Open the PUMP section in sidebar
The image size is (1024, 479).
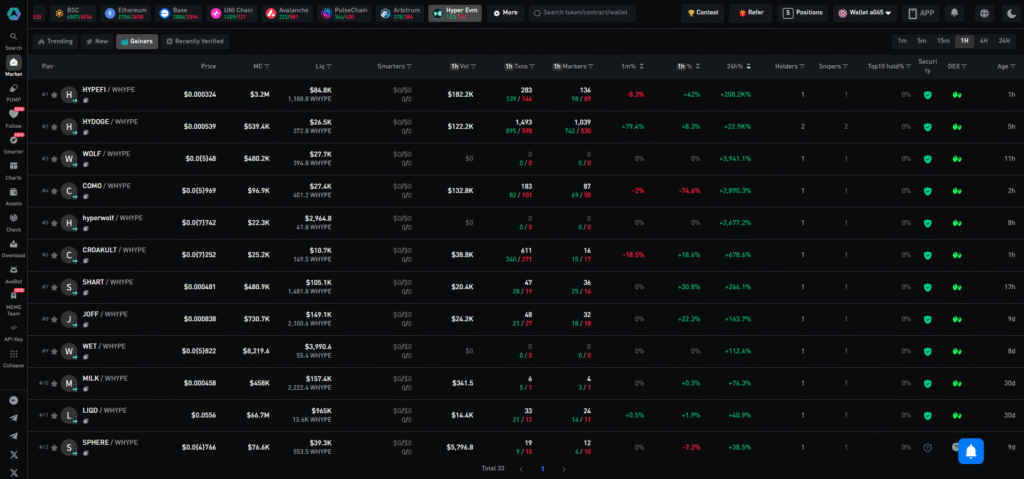coord(14,92)
